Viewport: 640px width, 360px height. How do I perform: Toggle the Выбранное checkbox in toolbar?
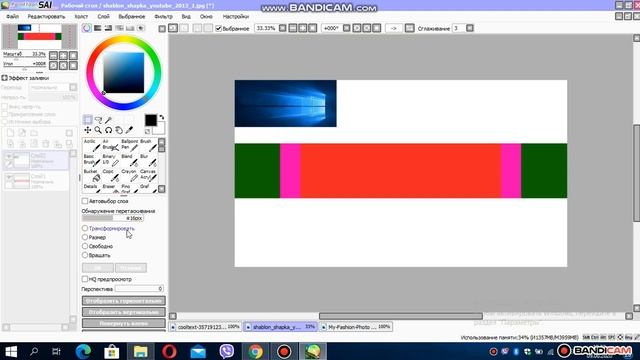pos(218,28)
